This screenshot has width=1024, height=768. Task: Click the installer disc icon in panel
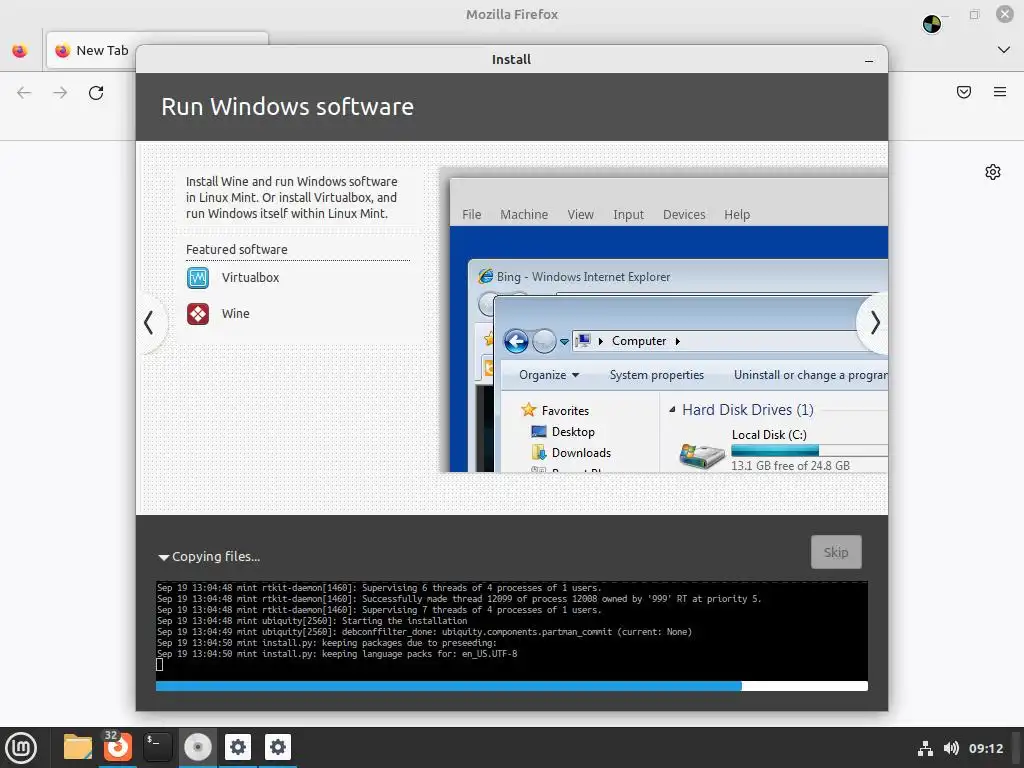(198, 747)
